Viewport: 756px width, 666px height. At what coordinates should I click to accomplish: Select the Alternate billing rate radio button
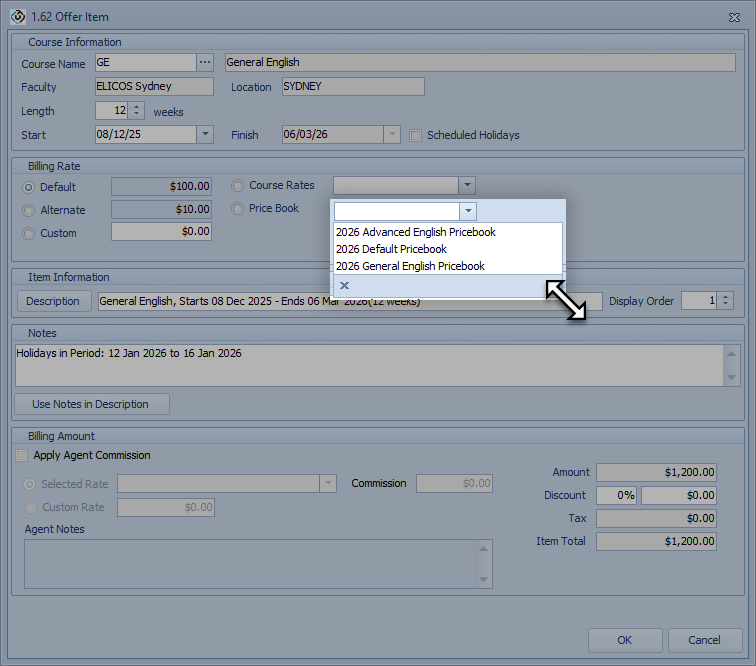pyautogui.click(x=28, y=210)
